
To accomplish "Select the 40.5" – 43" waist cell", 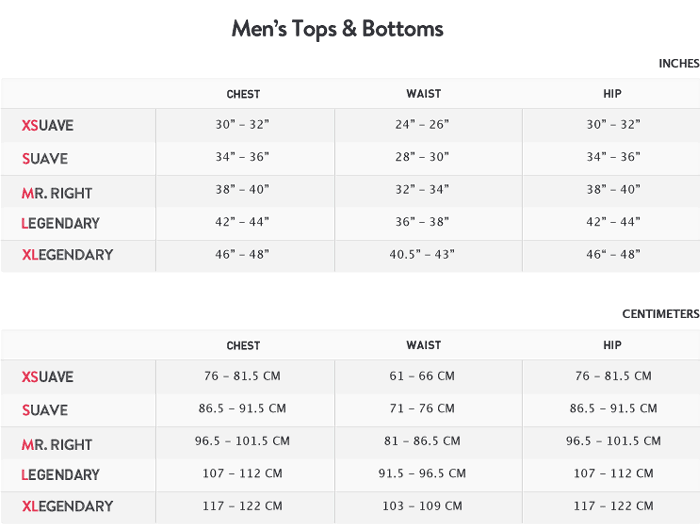I will pyautogui.click(x=422, y=255).
